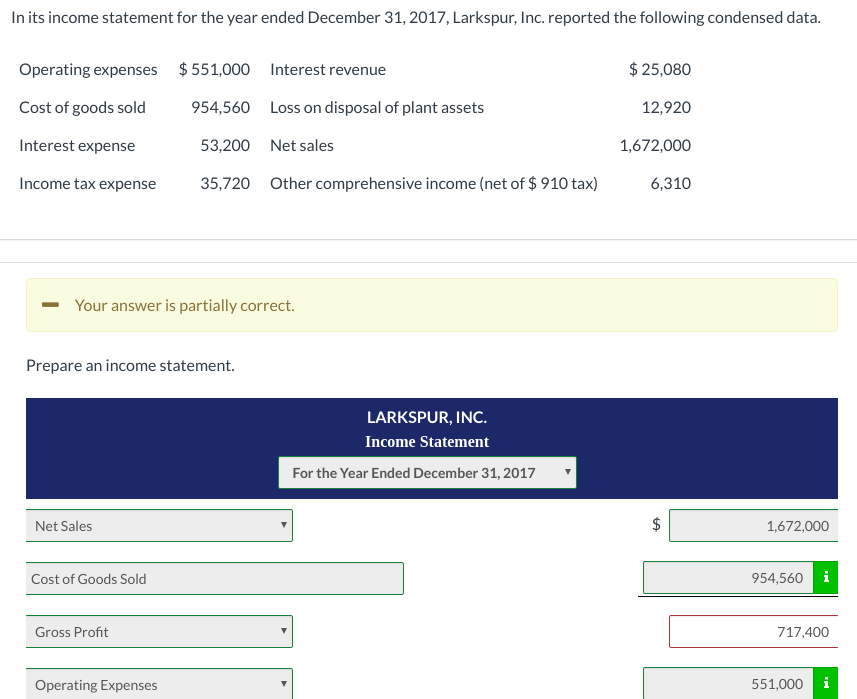This screenshot has width=857, height=699.
Task: Click the '954,560' data table value
Action: point(220,108)
